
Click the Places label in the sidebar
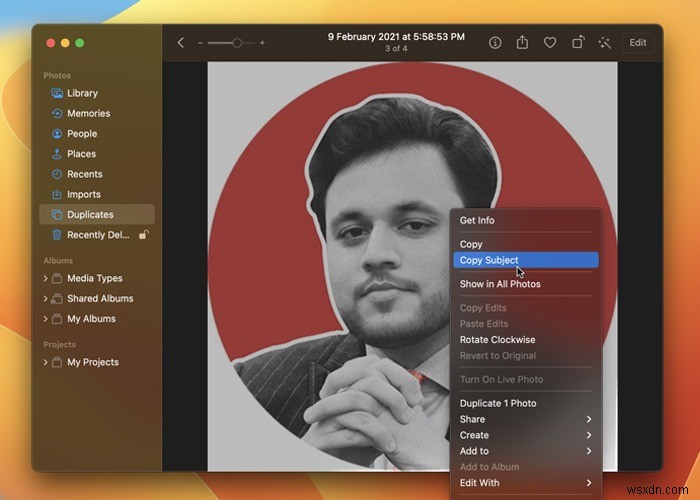click(81, 154)
